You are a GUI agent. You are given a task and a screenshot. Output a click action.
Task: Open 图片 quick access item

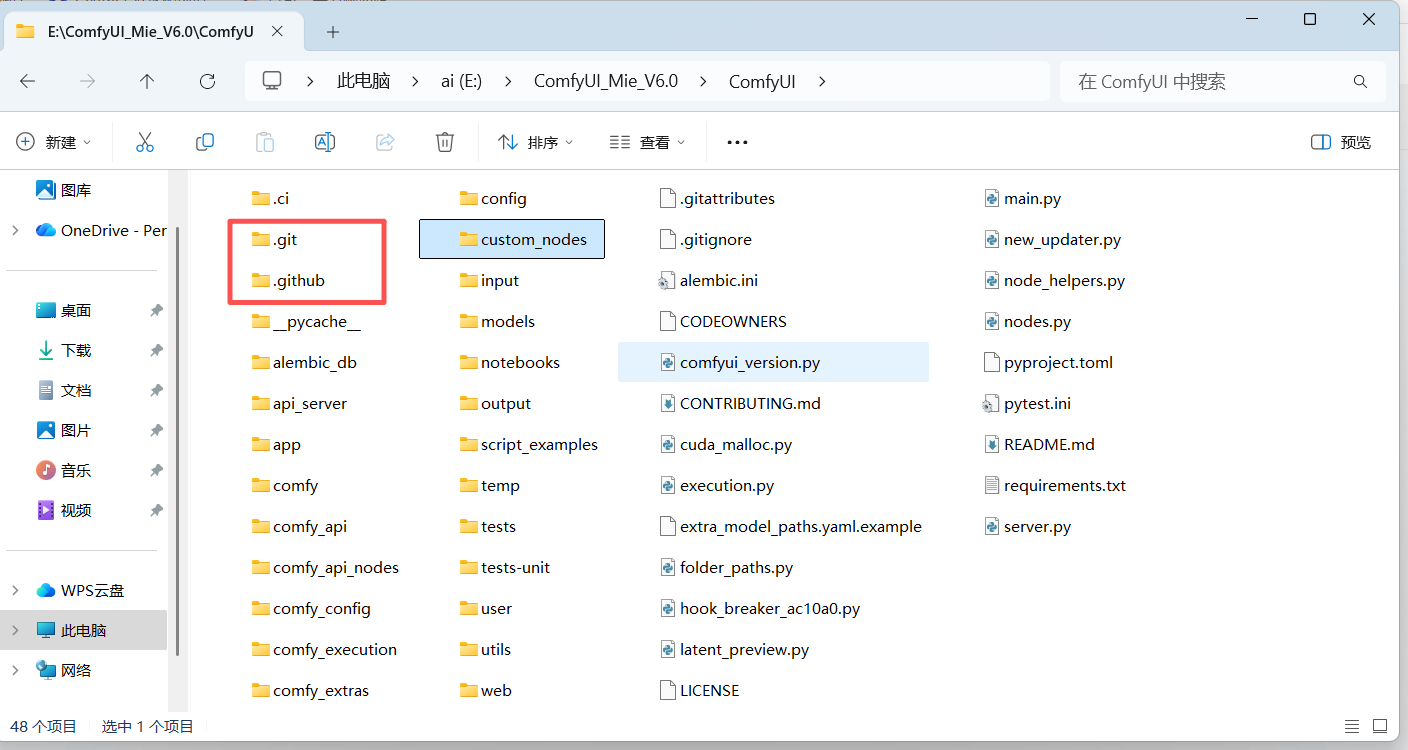point(64,430)
